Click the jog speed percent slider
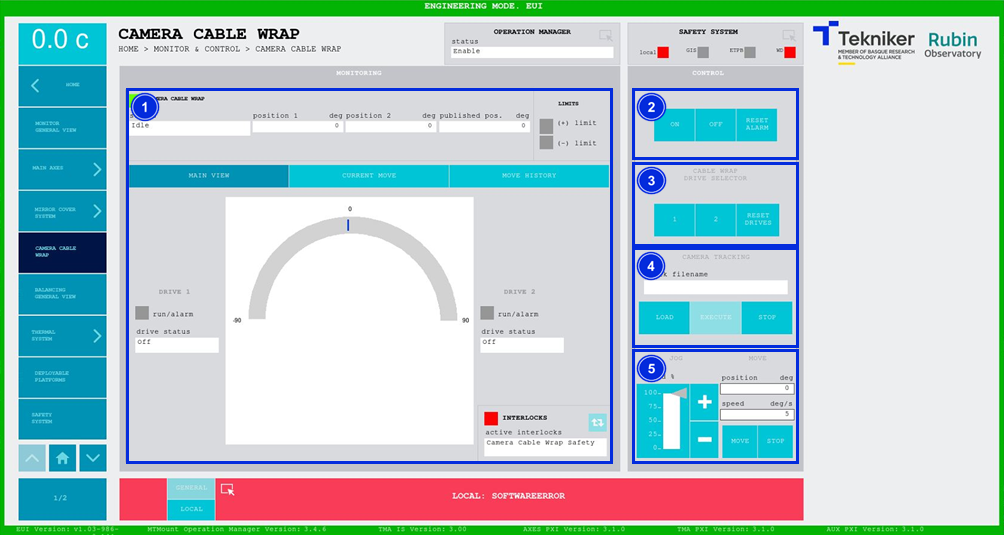Image resolution: width=1004 pixels, height=535 pixels. click(671, 420)
